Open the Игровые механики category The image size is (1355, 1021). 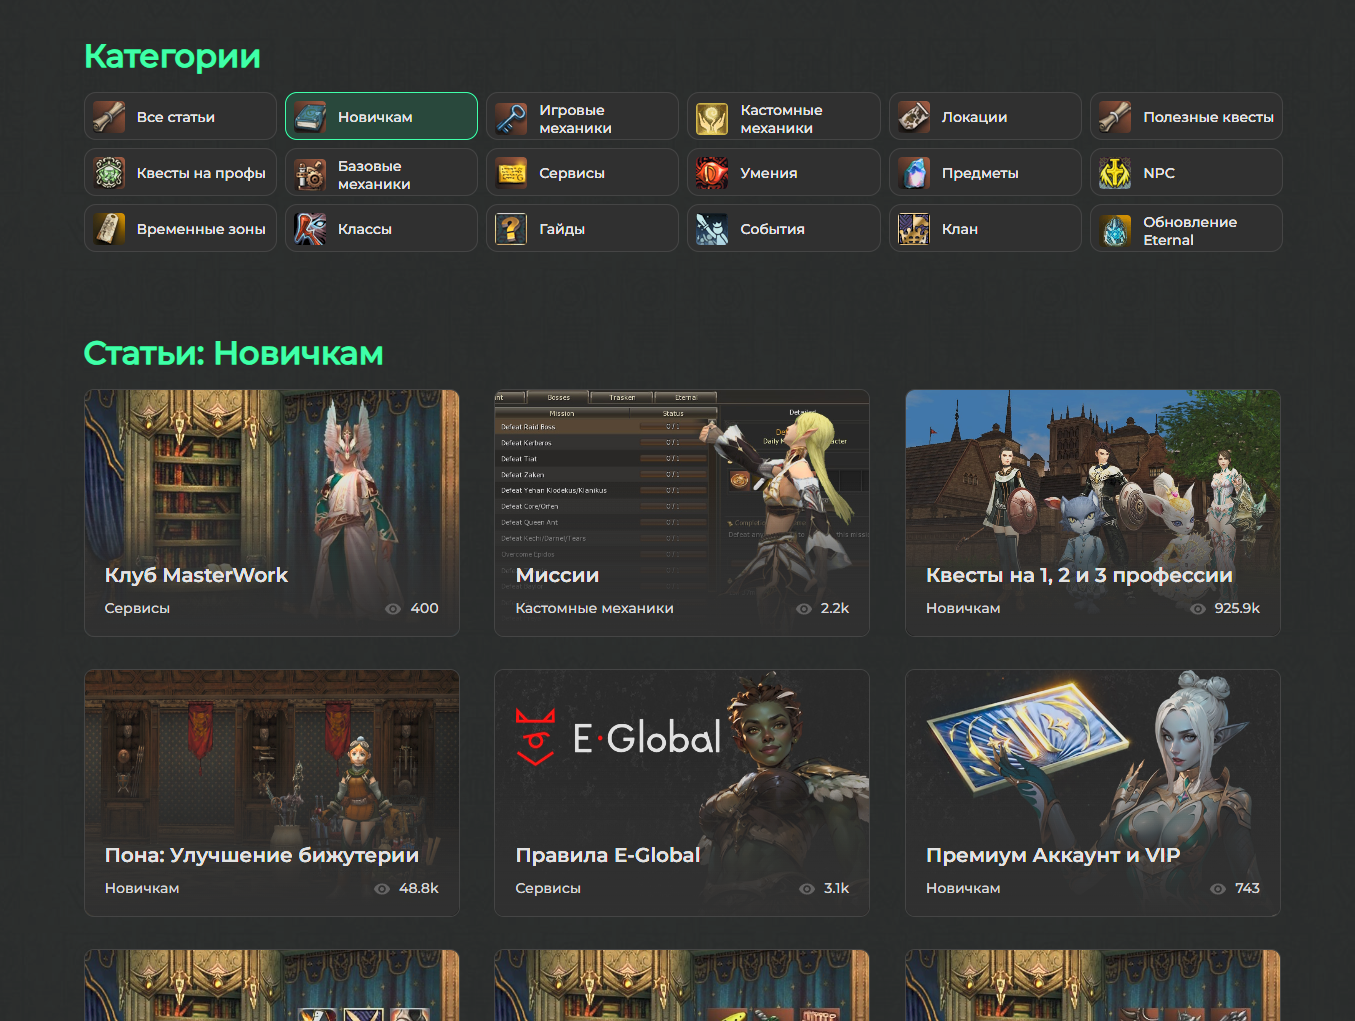click(582, 116)
